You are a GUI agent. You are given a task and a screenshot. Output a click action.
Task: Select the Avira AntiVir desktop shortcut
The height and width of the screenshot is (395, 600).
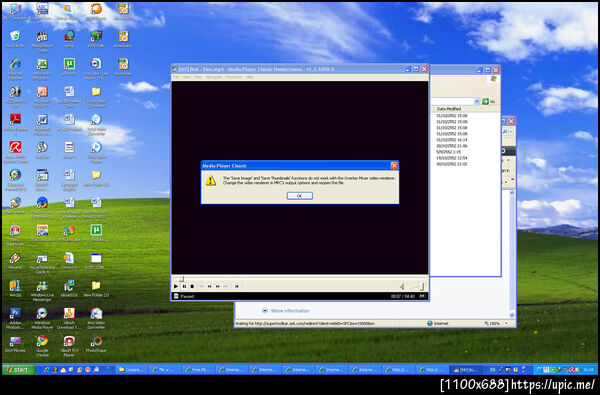coord(15,152)
